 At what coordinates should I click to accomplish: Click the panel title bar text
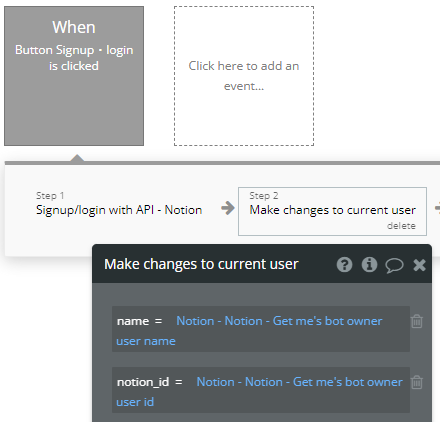pyautogui.click(x=201, y=264)
